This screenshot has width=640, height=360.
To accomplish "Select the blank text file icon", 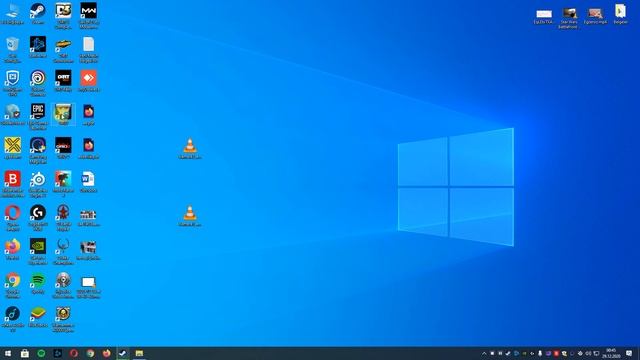I will pos(89,49).
